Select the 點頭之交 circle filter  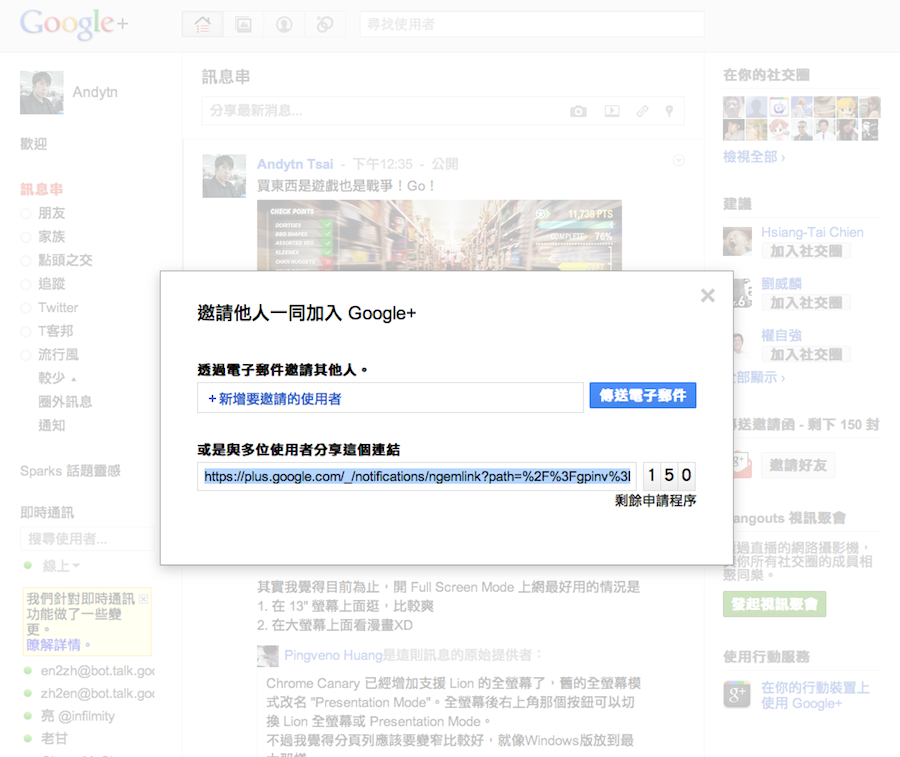coord(65,260)
